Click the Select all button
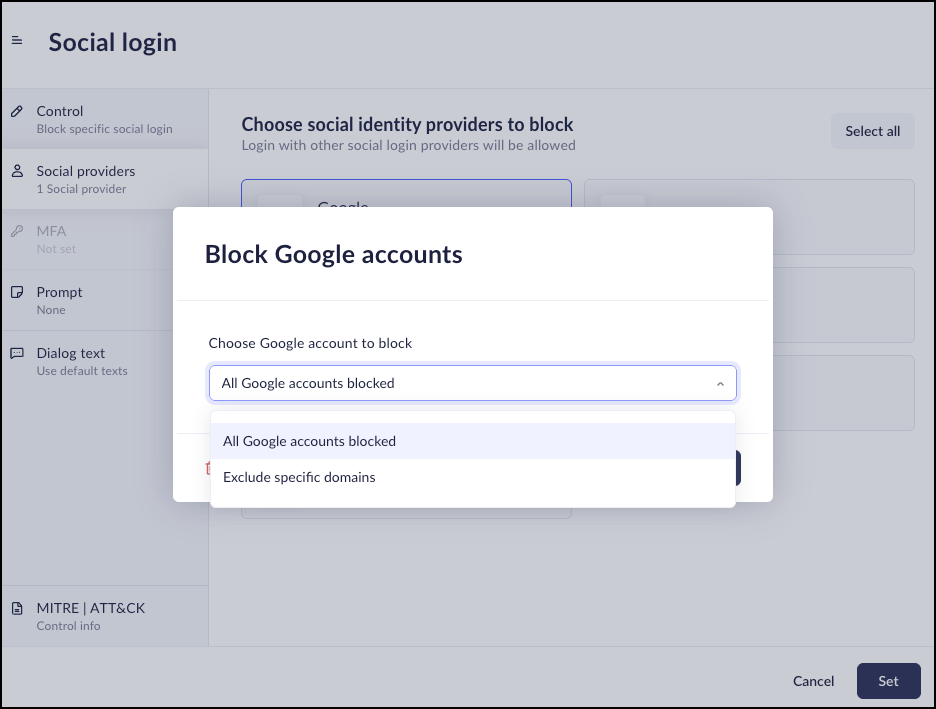The width and height of the screenshot is (936, 709). [872, 131]
